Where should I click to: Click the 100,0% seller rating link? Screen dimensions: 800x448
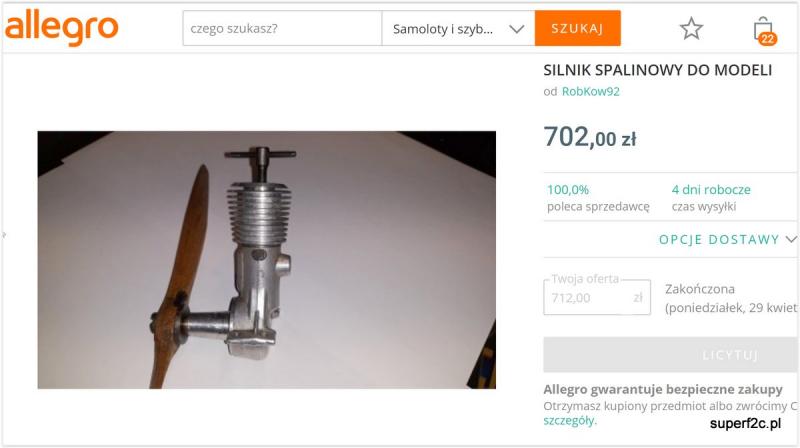coord(568,190)
